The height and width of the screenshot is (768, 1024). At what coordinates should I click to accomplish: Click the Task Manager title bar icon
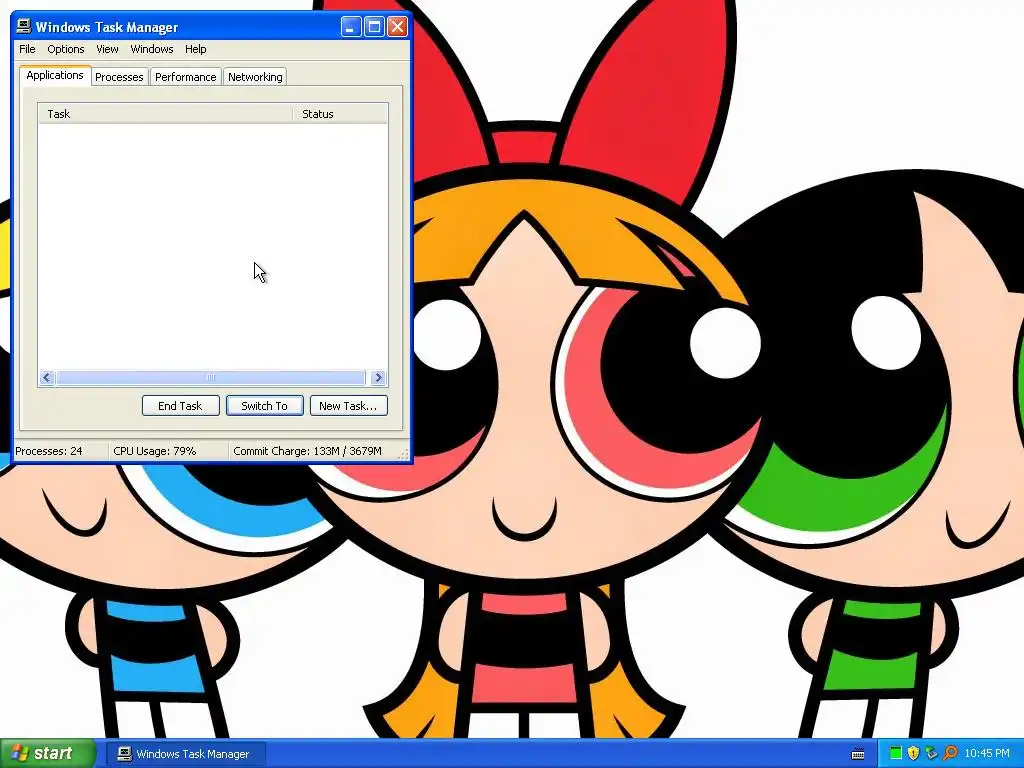(24, 27)
